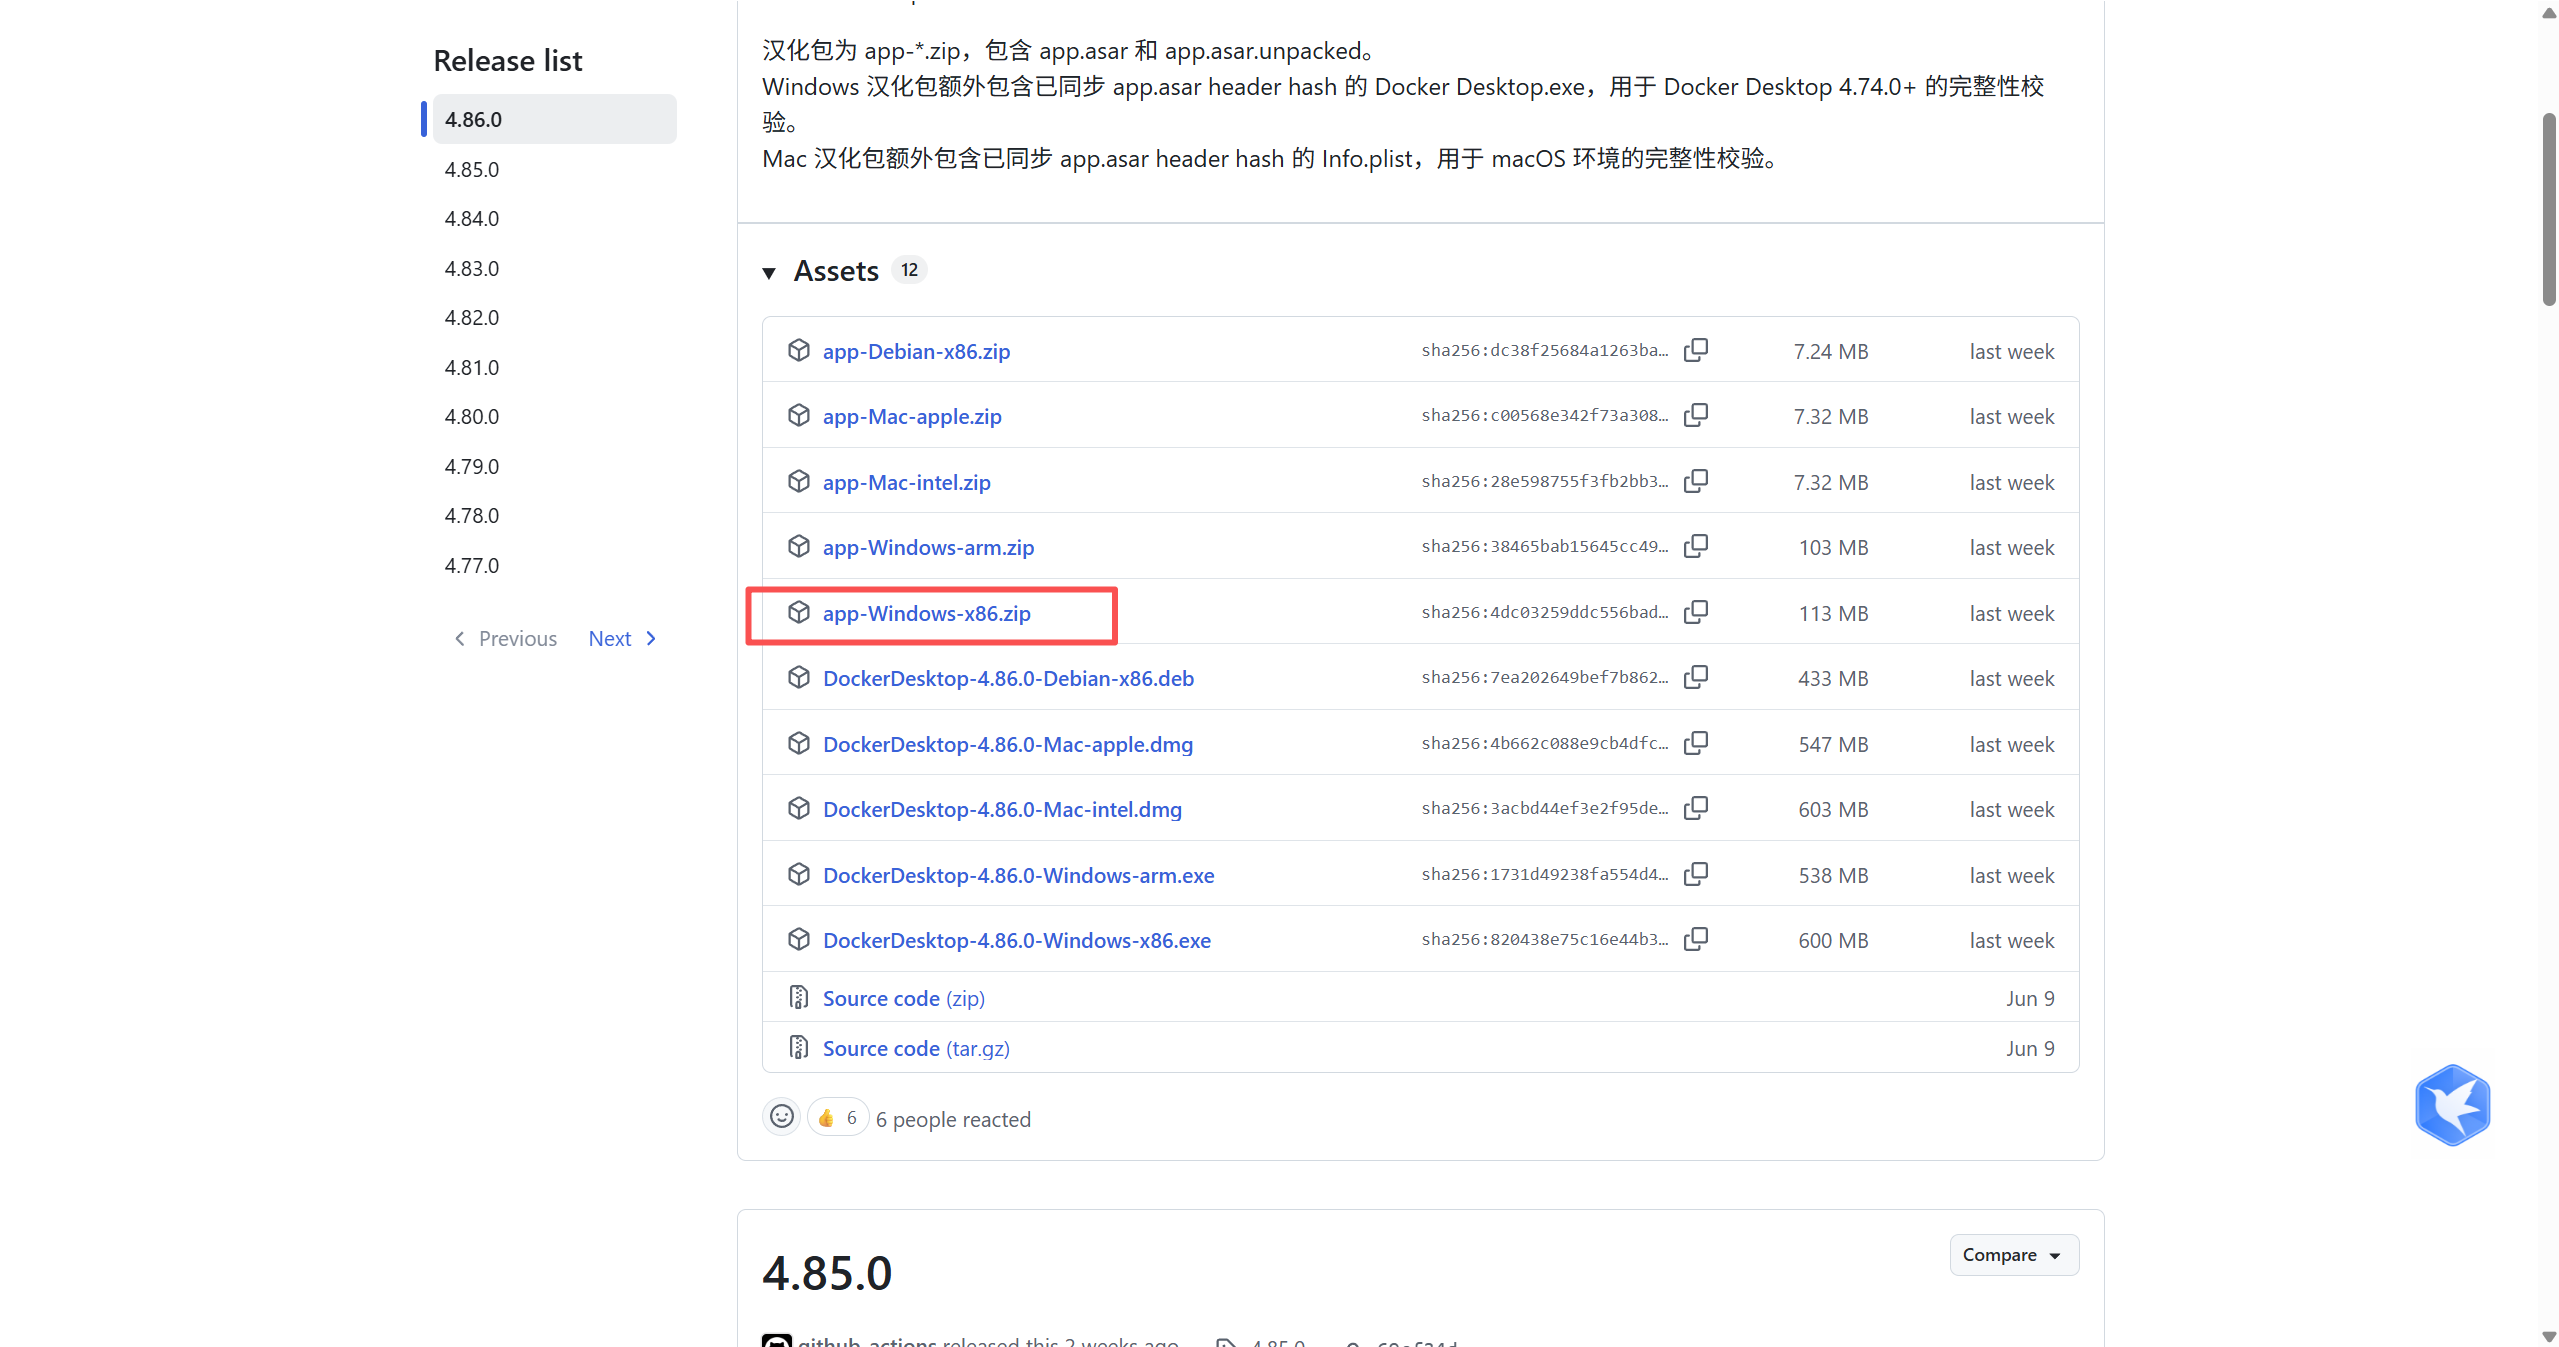Click package icon beside app-Mac-apple.zip

point(798,415)
